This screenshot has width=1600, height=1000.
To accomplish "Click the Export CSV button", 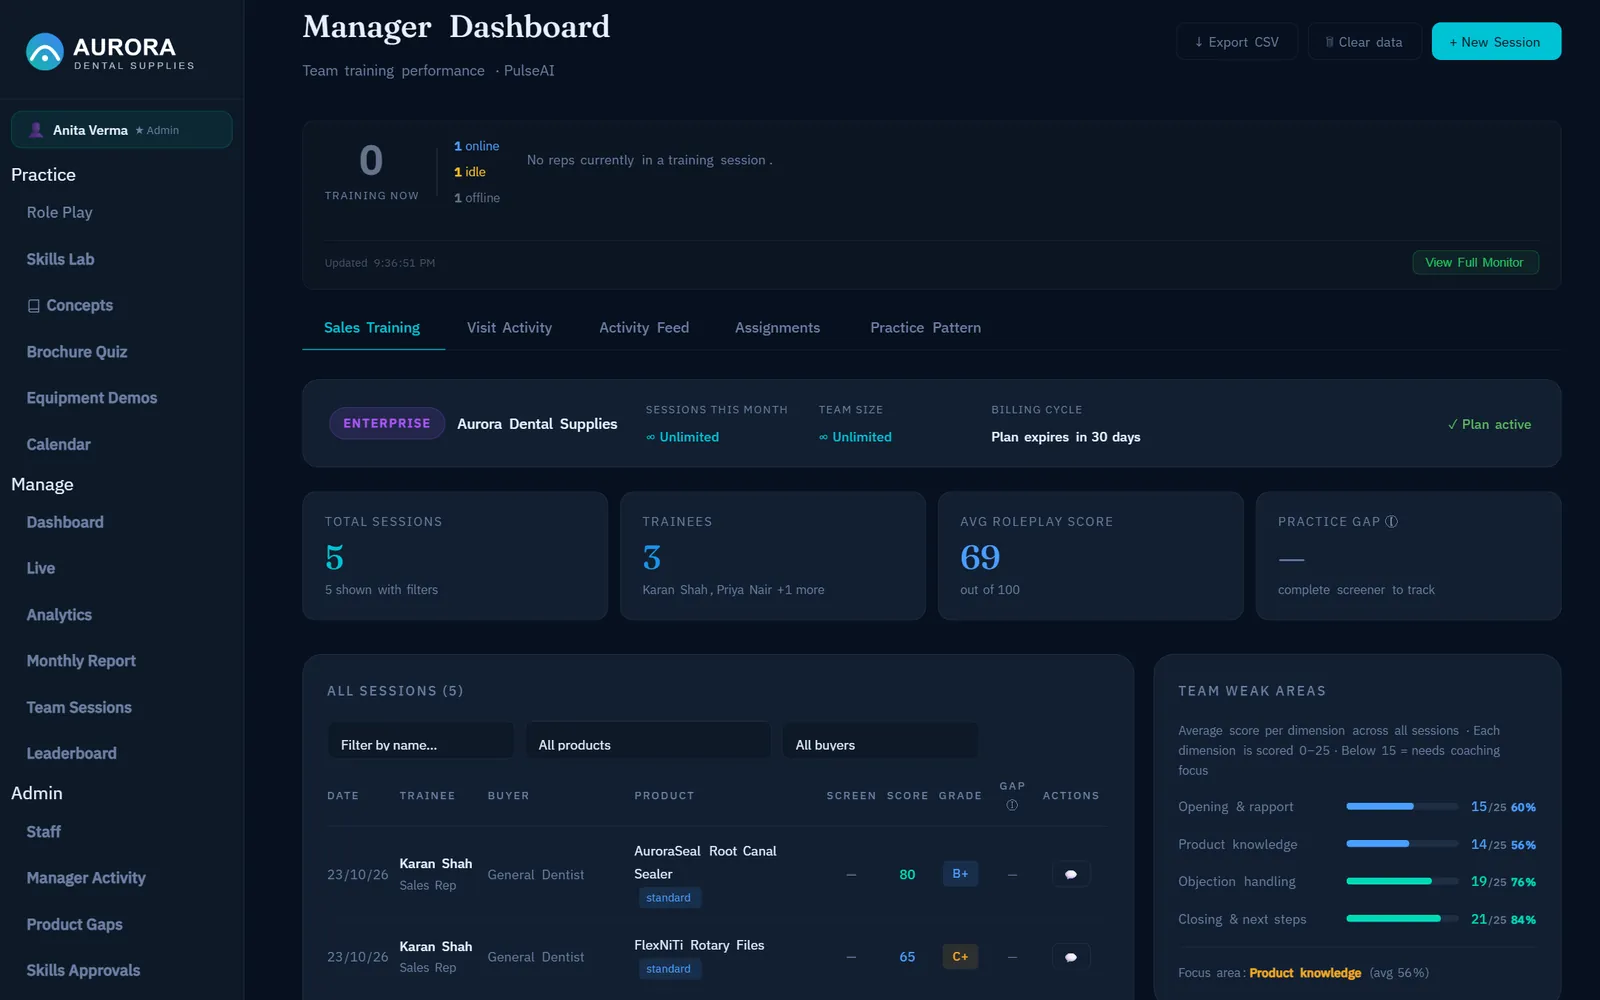I will tap(1237, 42).
